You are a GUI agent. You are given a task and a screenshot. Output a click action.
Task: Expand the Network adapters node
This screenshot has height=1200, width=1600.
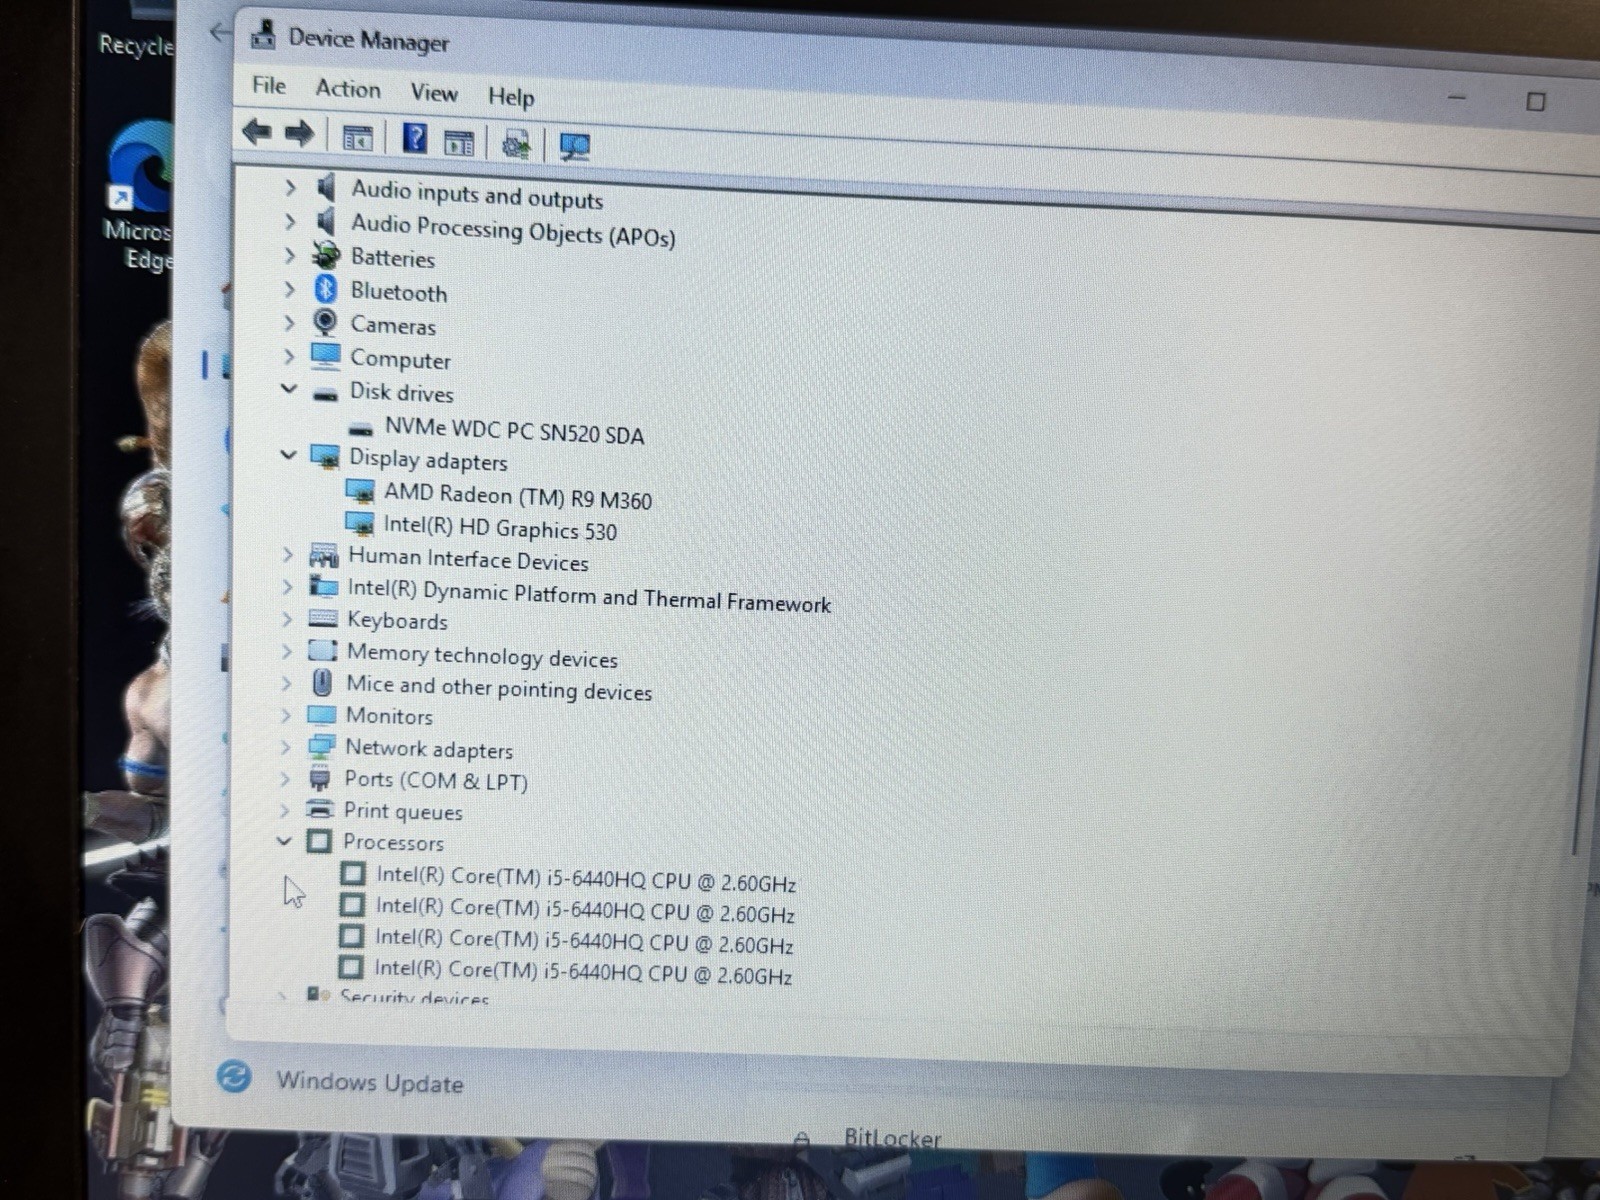tap(285, 747)
